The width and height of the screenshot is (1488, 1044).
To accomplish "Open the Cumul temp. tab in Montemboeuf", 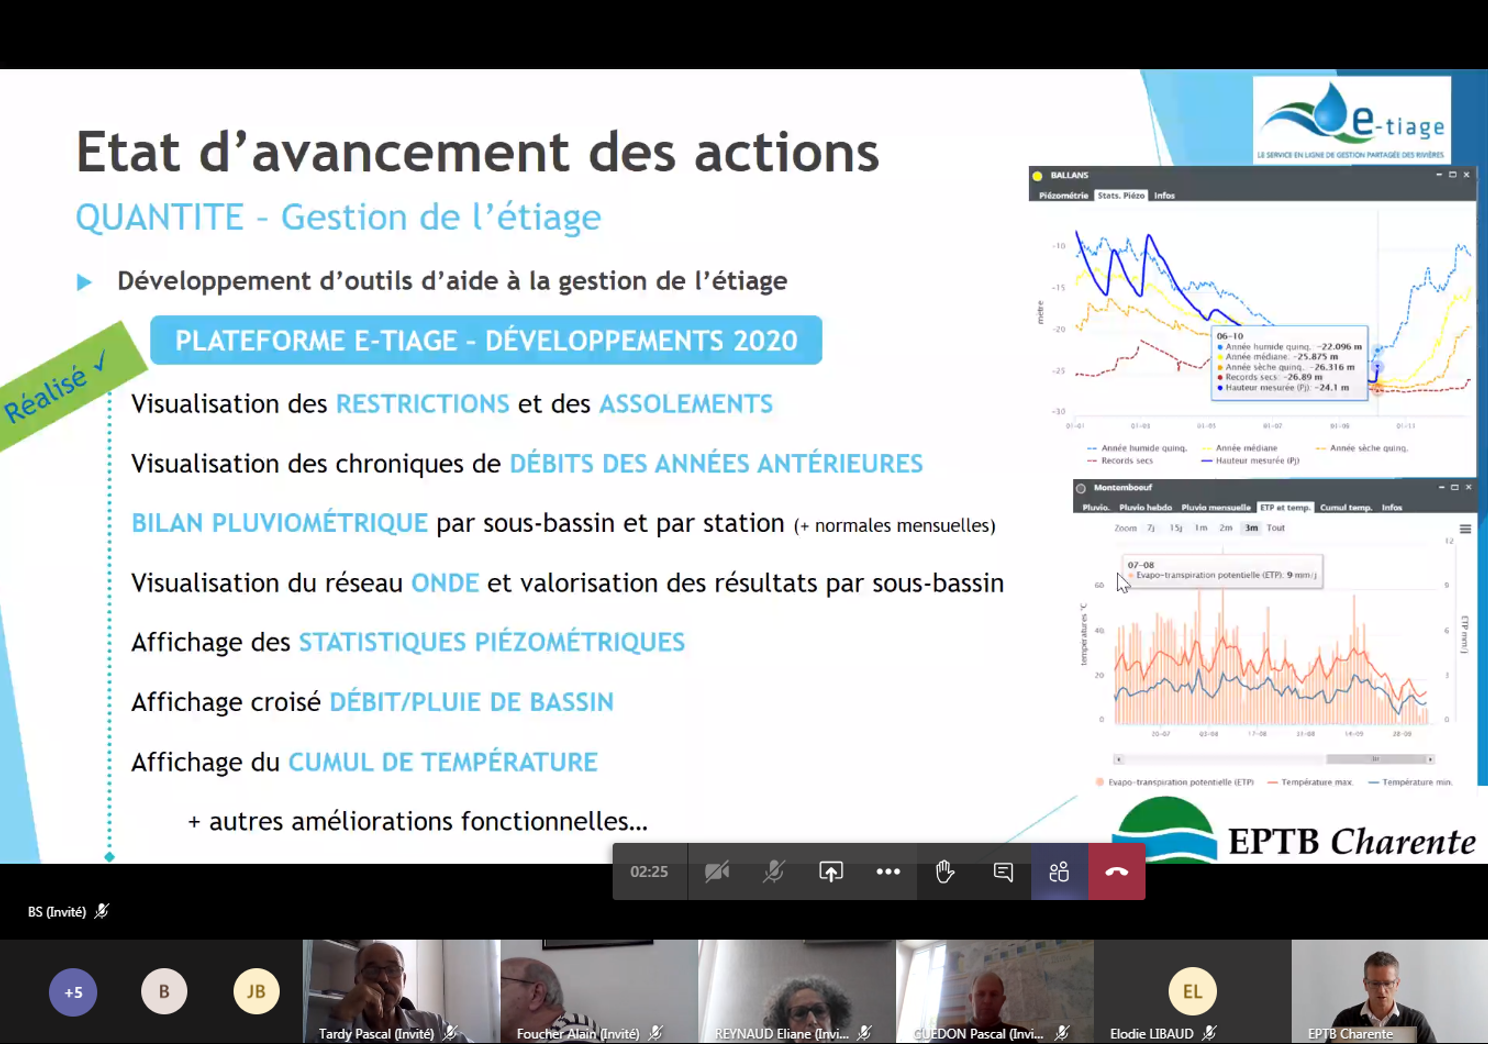I will tap(1345, 508).
